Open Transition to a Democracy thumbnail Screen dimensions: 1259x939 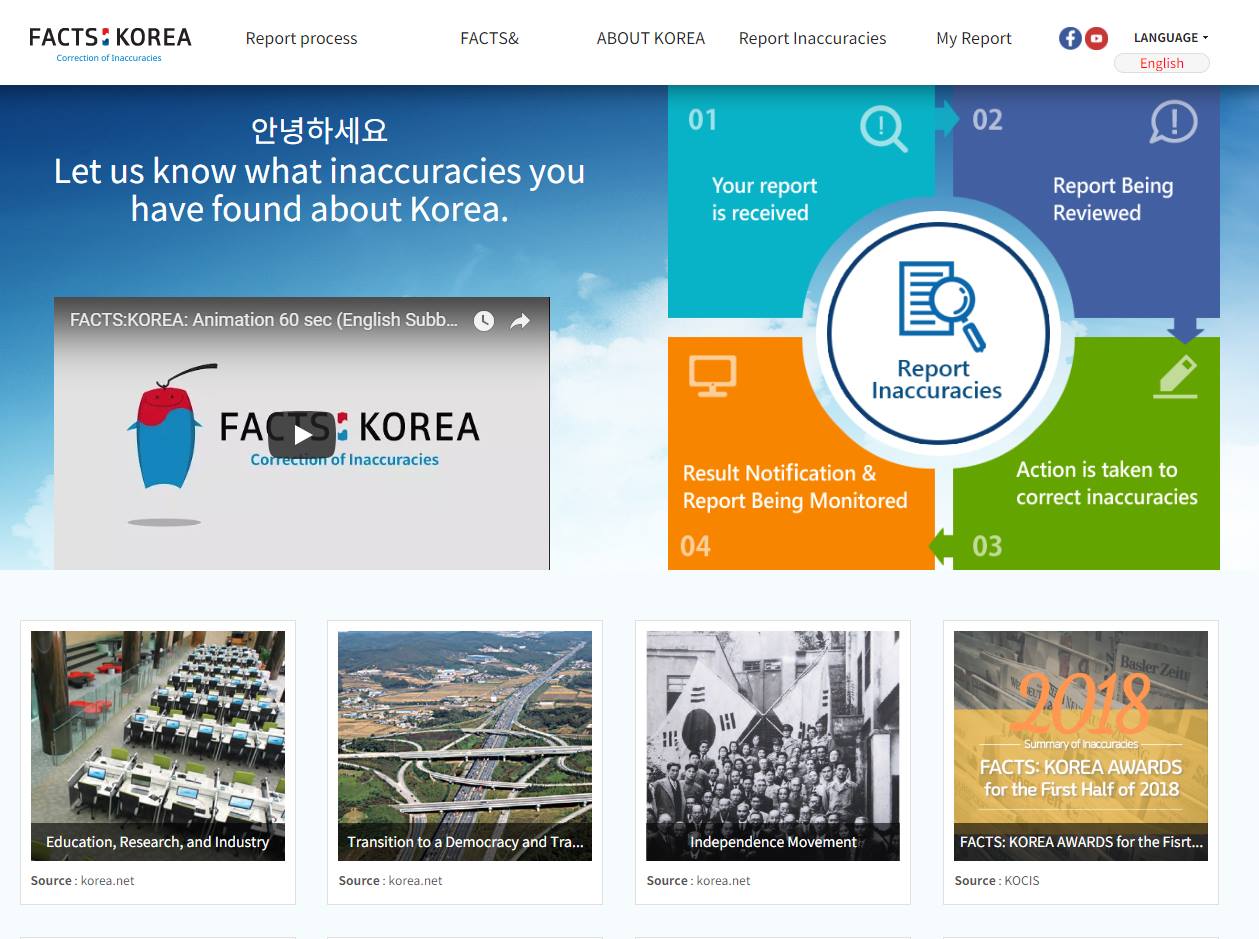click(x=465, y=746)
